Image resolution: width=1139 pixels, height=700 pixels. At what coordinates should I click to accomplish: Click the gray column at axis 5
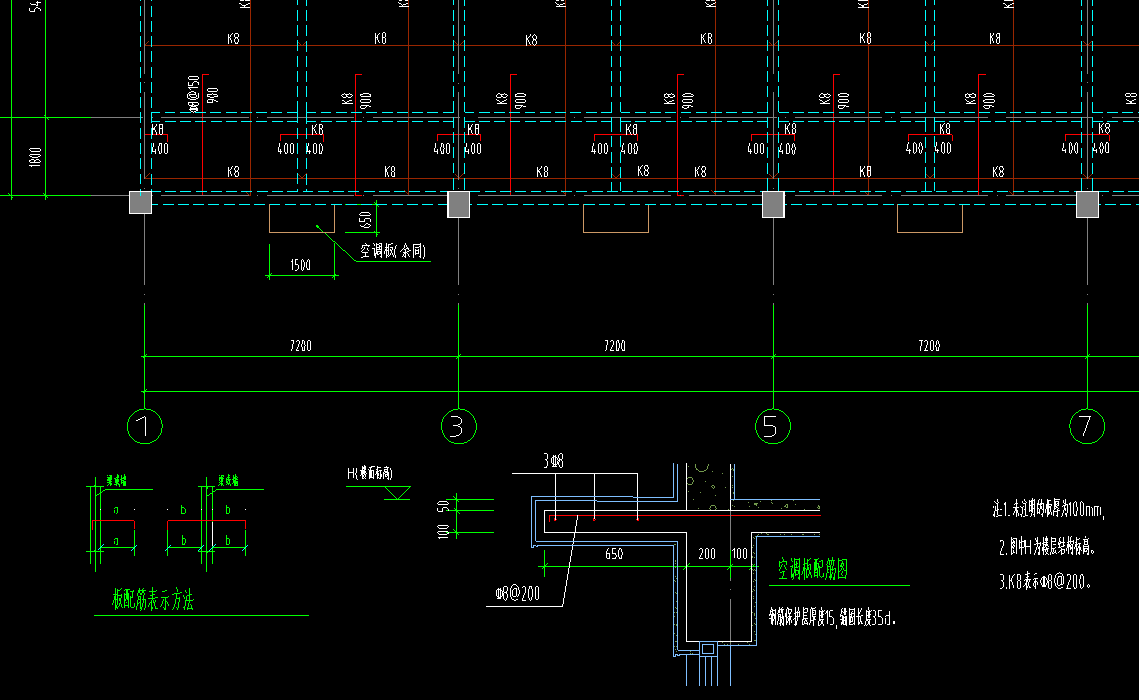click(773, 204)
